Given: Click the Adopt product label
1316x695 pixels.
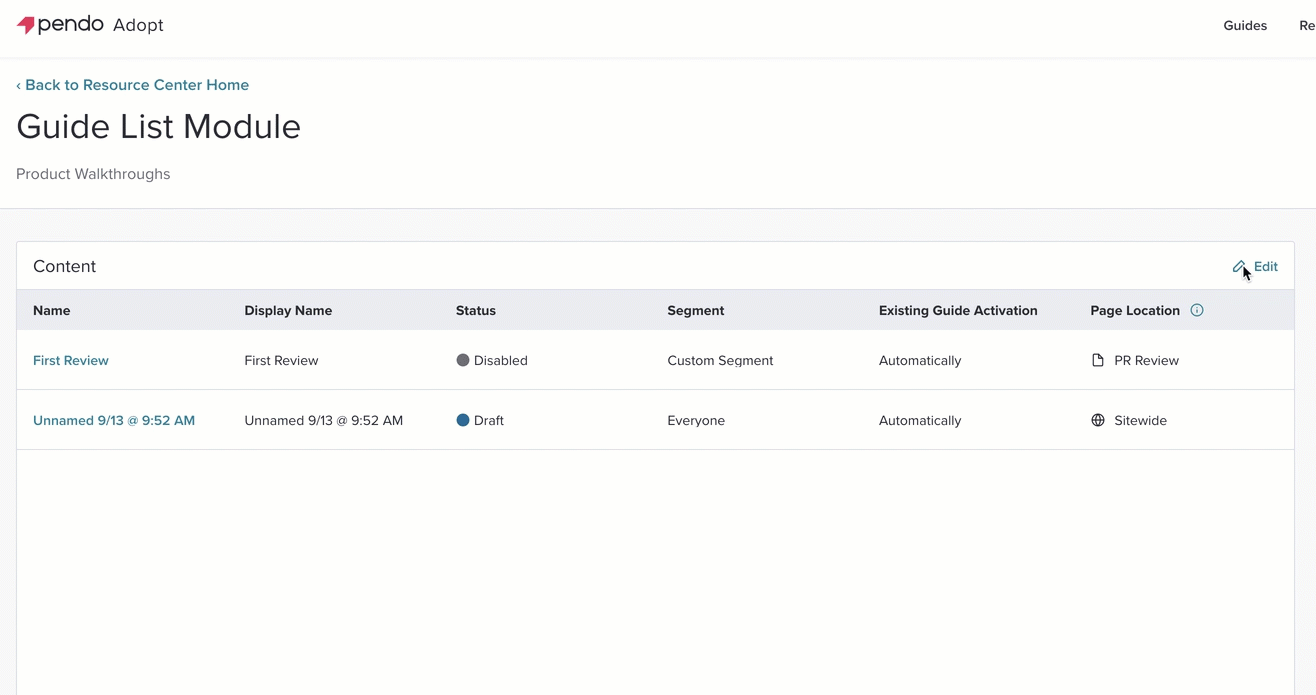Looking at the screenshot, I should pos(138,26).
